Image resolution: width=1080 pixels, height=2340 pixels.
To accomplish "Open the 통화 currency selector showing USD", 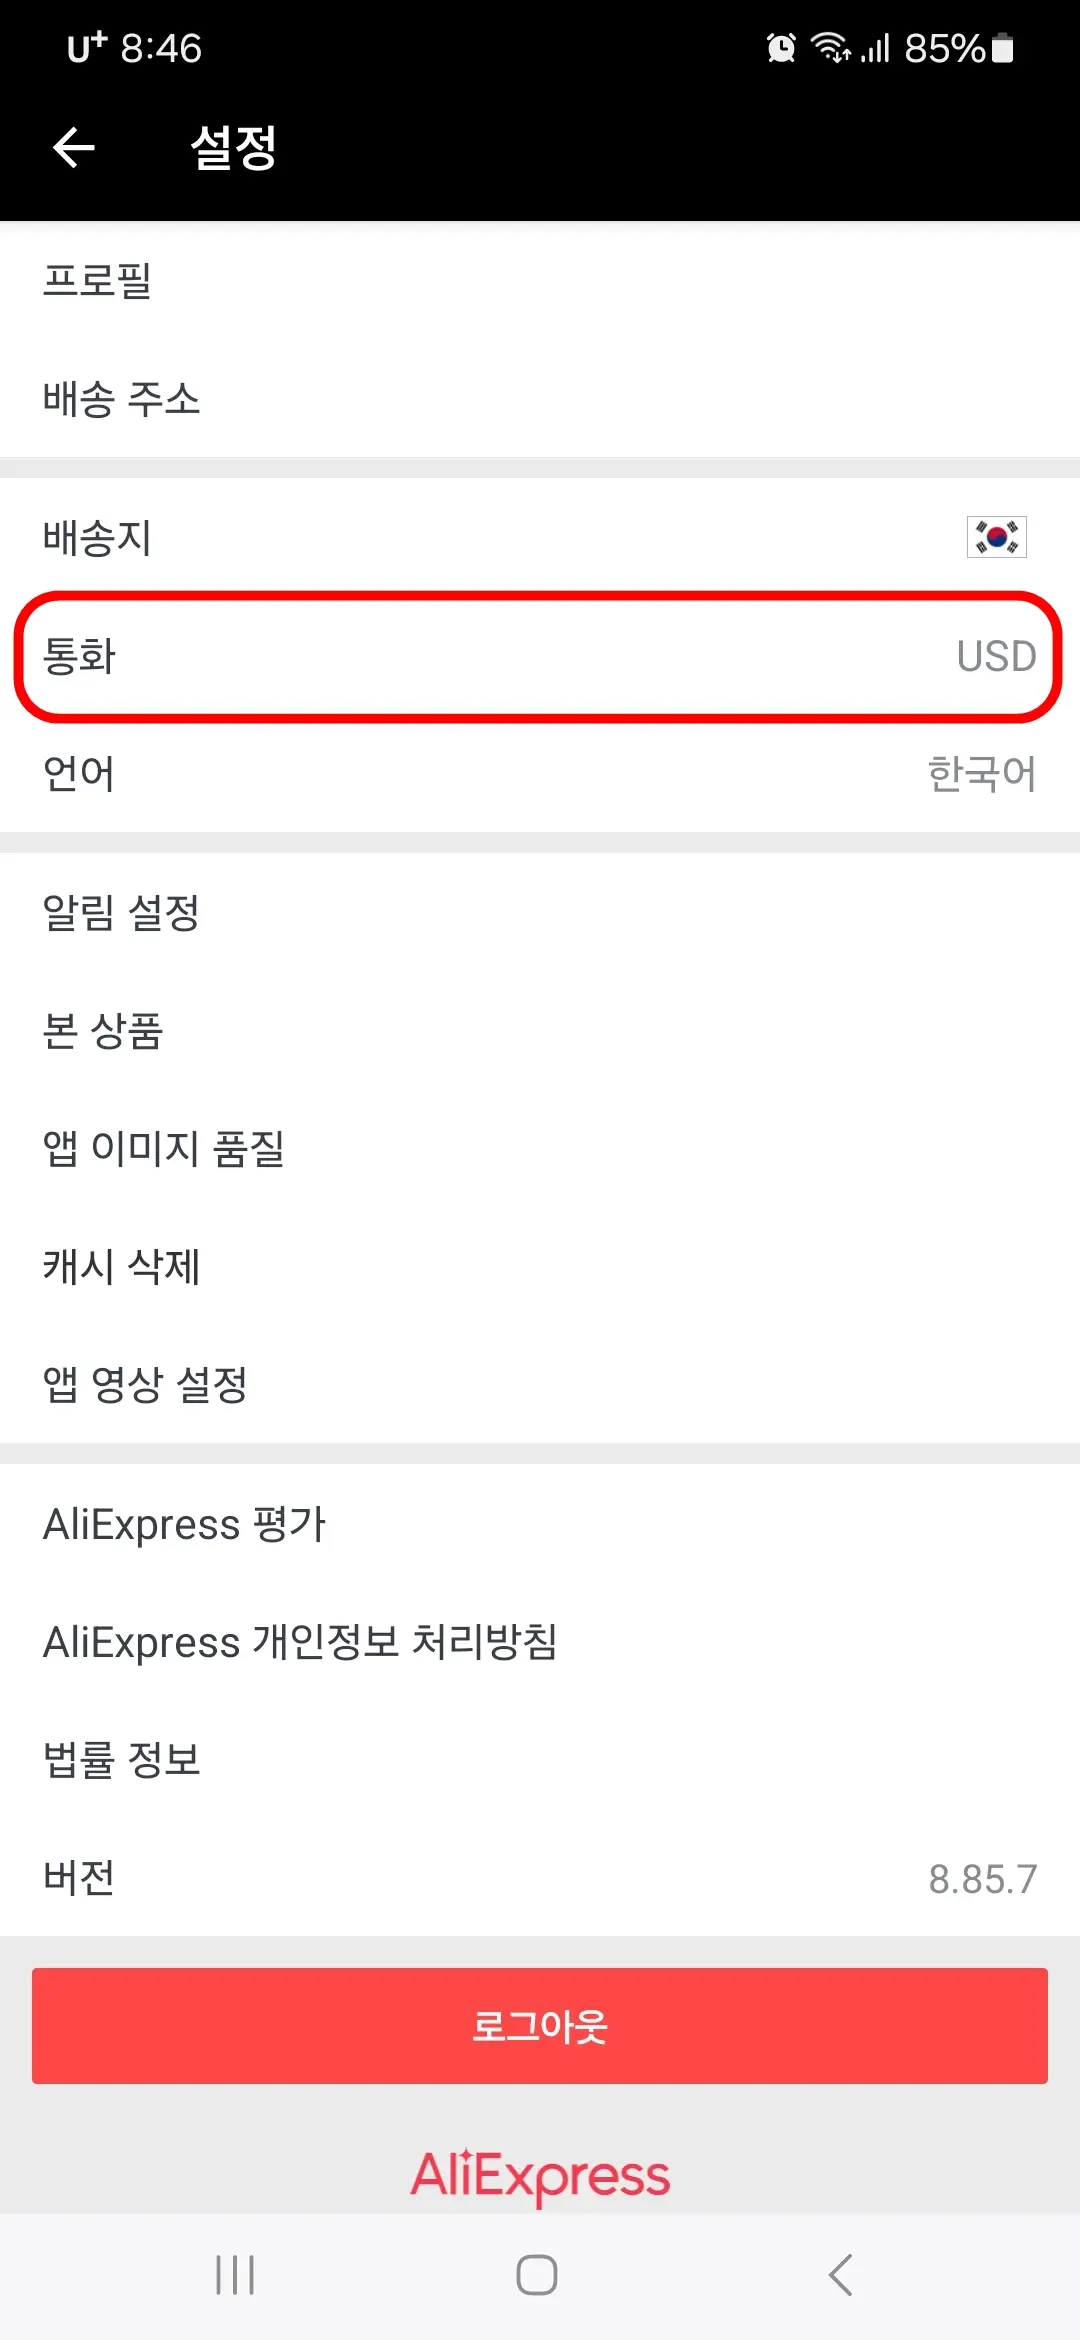I will 540,657.
